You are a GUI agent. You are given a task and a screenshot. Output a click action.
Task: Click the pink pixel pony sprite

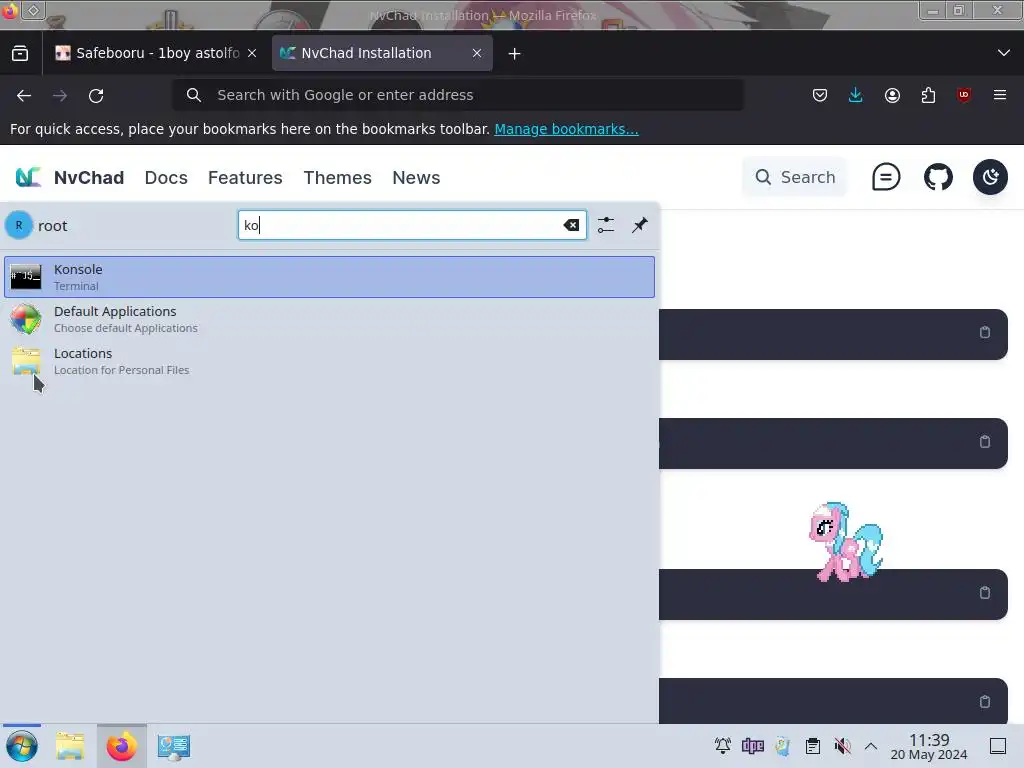tap(846, 542)
